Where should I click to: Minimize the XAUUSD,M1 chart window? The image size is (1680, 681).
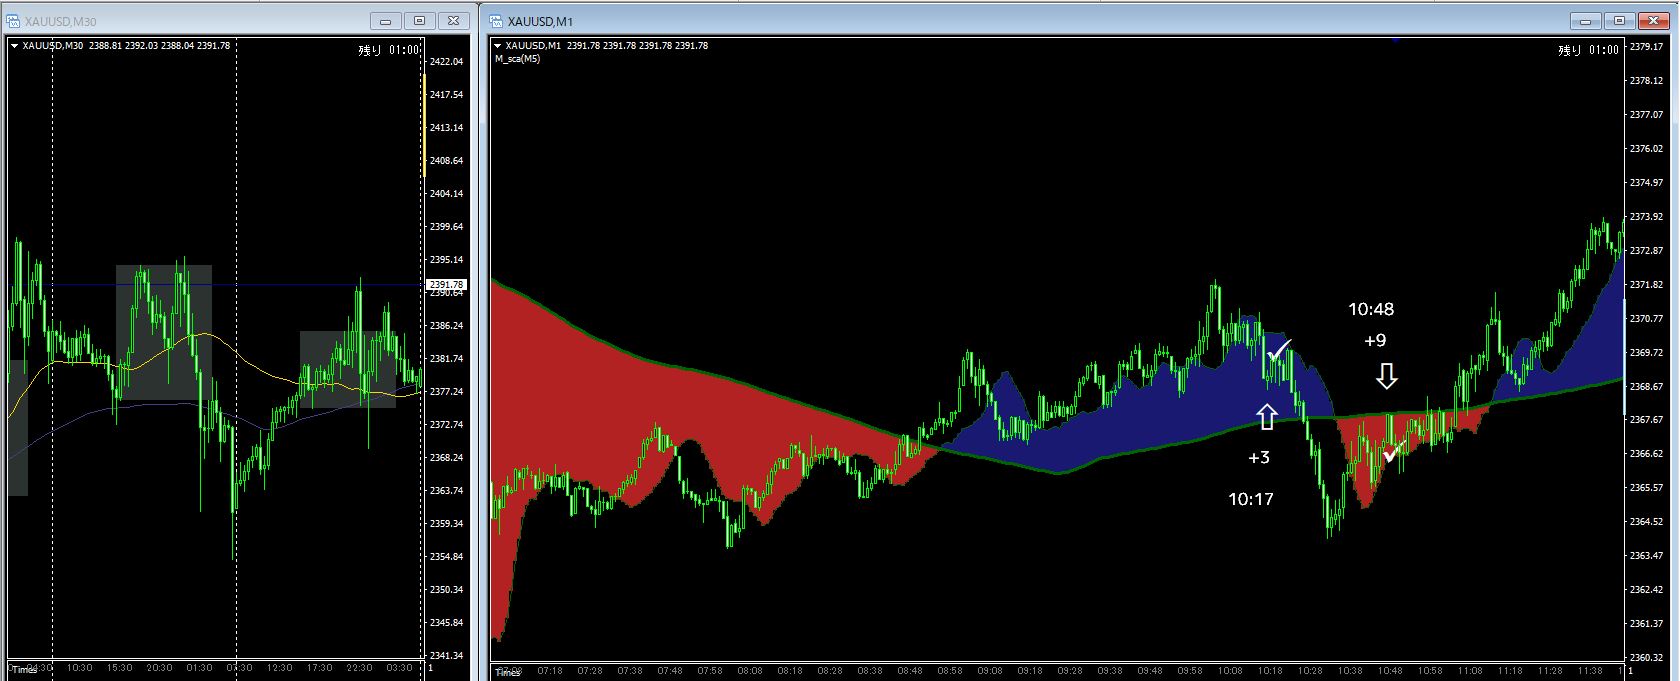(x=1585, y=21)
